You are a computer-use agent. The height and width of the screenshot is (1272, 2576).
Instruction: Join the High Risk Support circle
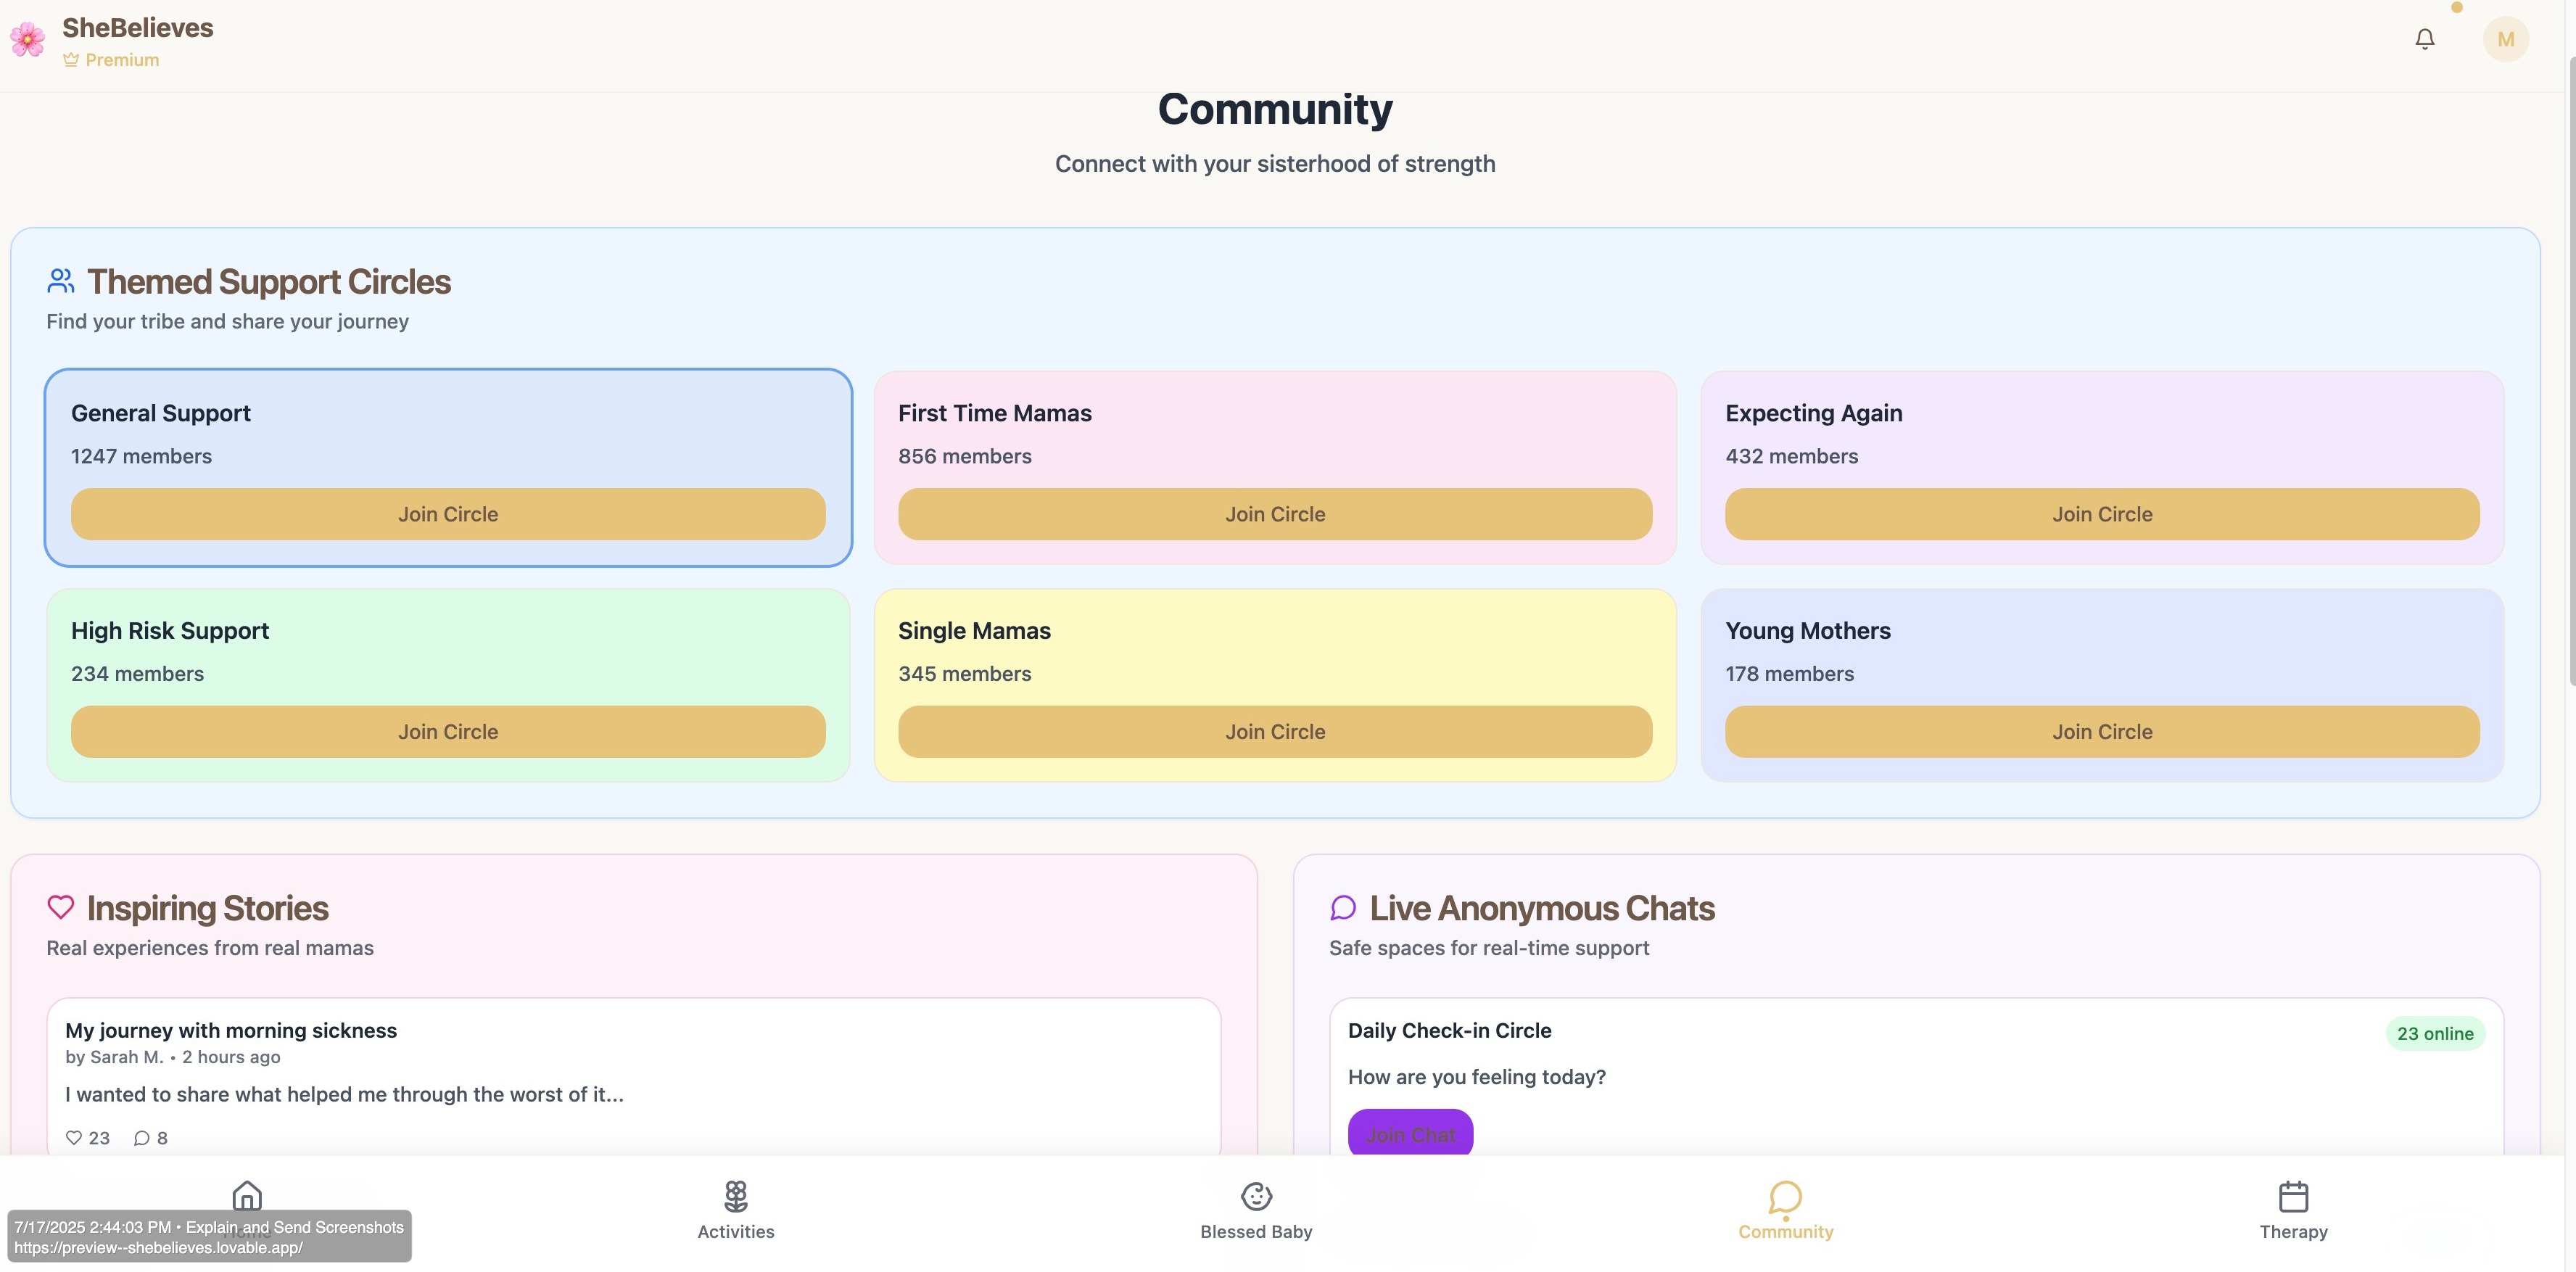(448, 732)
